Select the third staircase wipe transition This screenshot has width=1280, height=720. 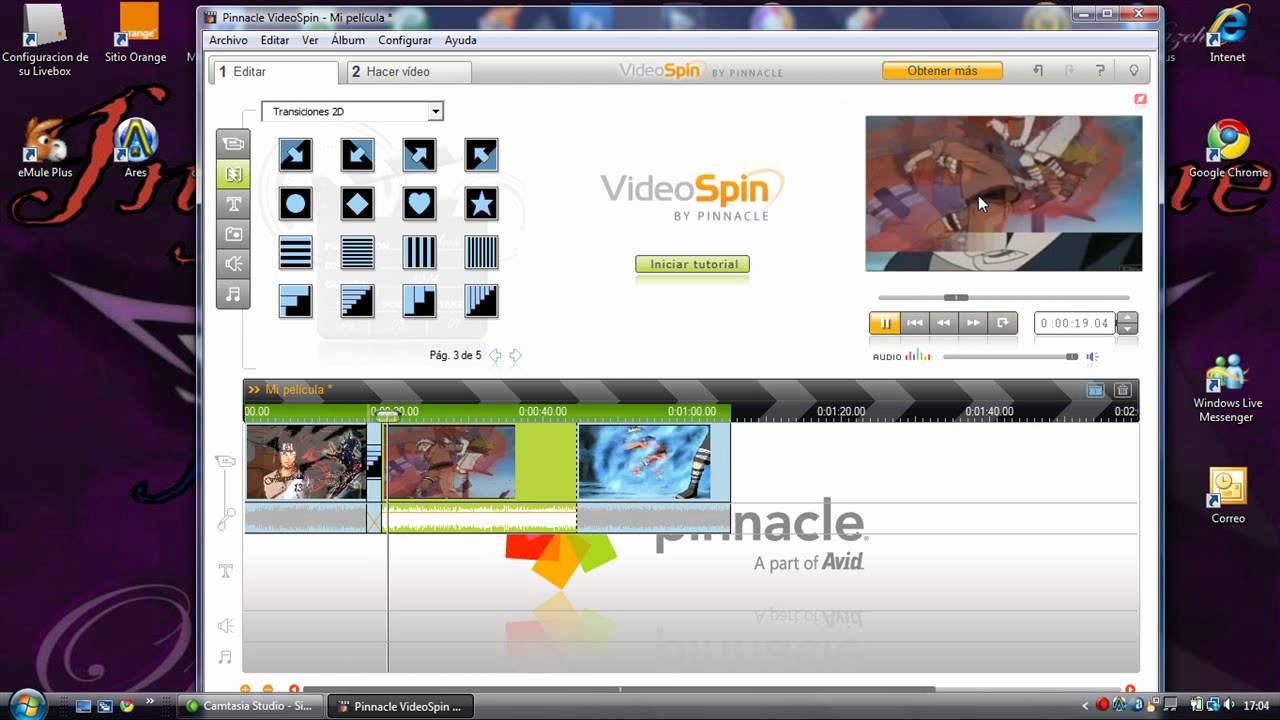click(x=419, y=301)
